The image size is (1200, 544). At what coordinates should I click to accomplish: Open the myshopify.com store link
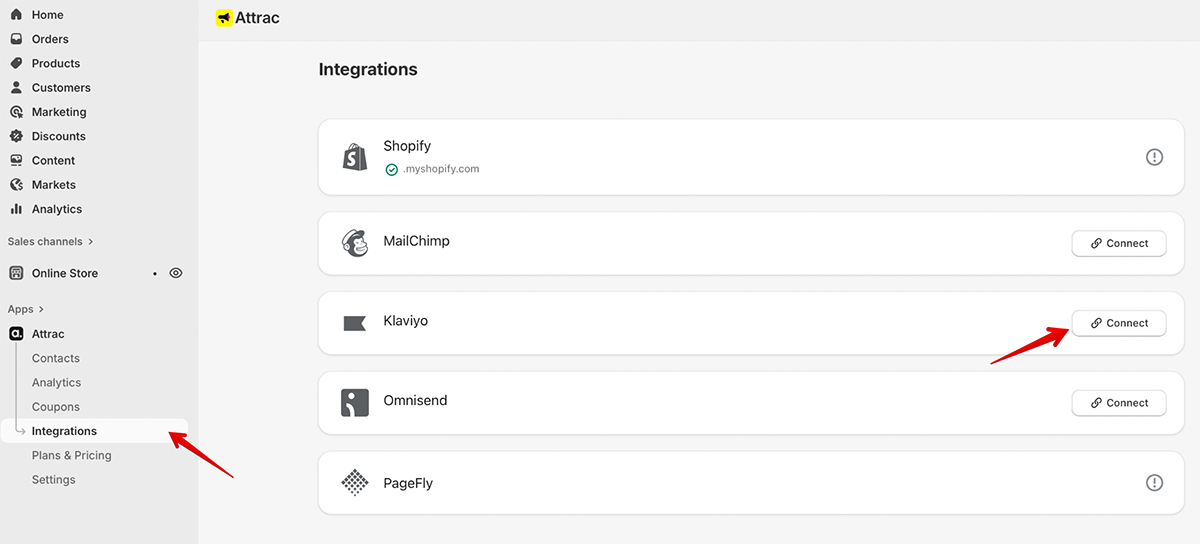click(441, 169)
